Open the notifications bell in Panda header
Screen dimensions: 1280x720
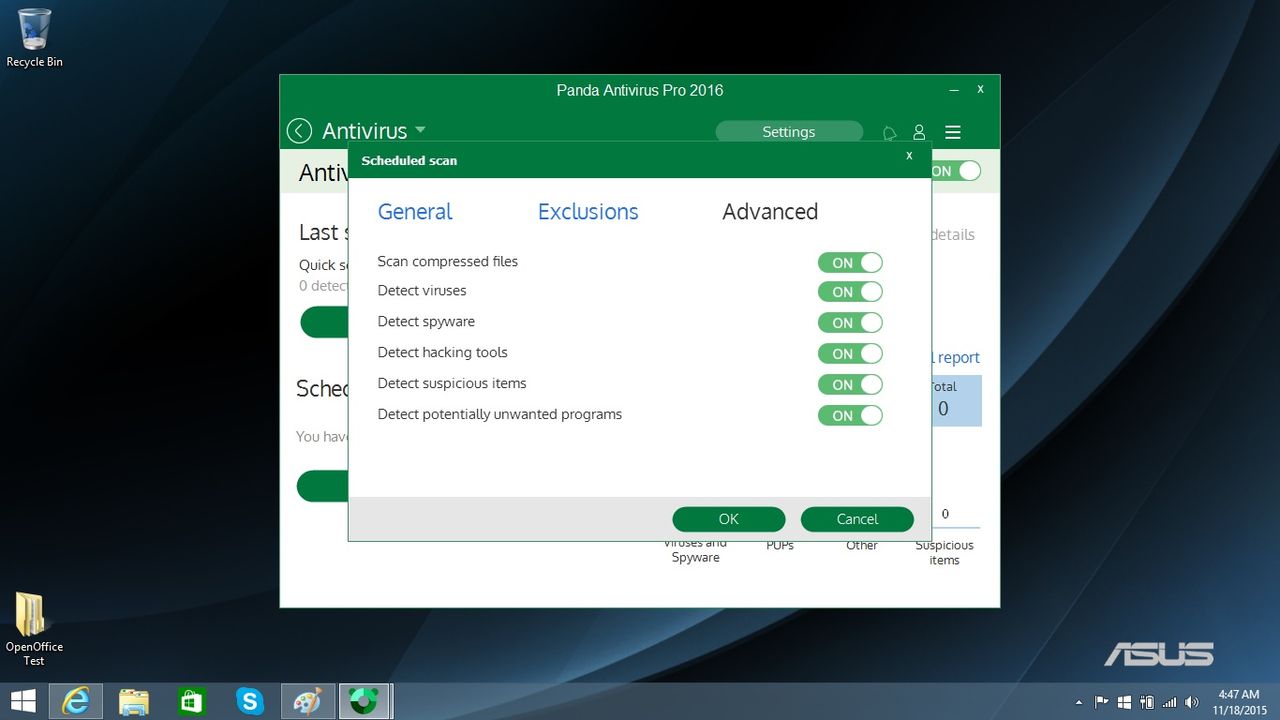[889, 132]
